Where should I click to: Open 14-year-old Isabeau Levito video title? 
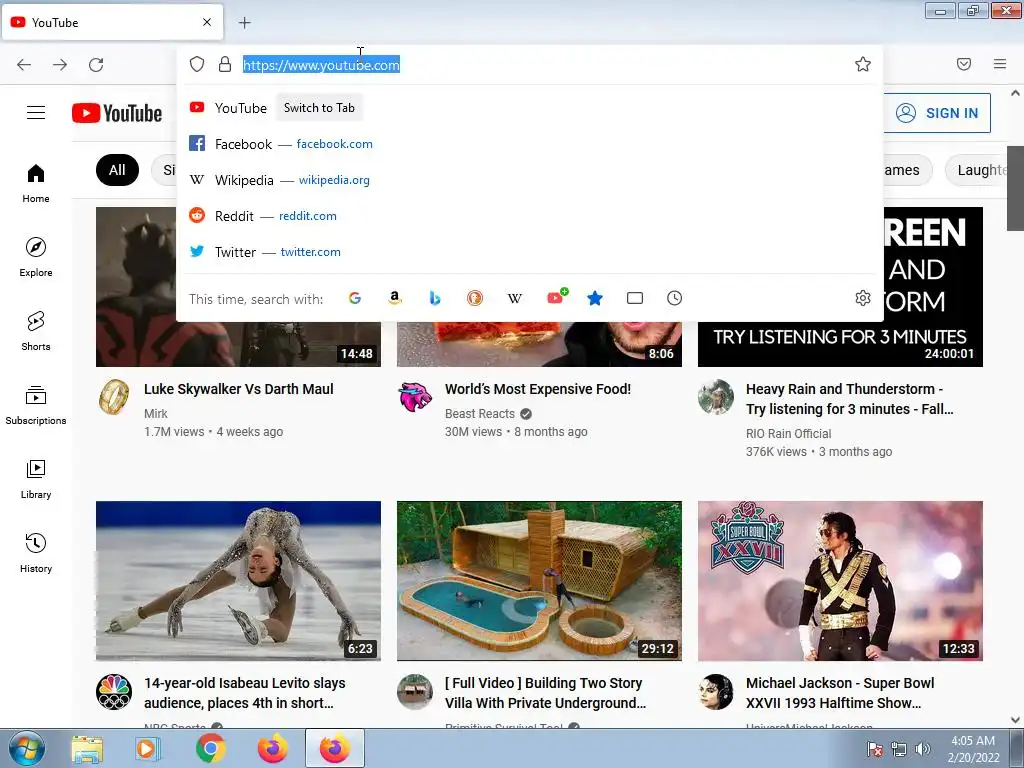[245, 693]
